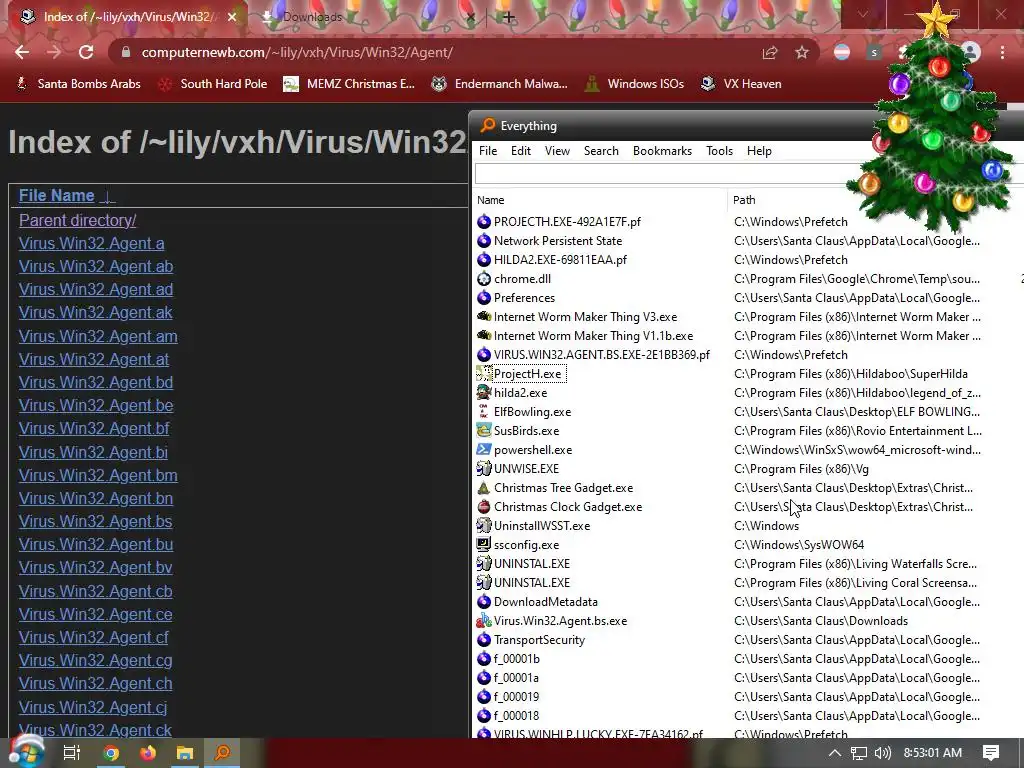Screen dimensions: 1024x768
Task: Open the South Hard Pole bookmark
Action: 214,84
